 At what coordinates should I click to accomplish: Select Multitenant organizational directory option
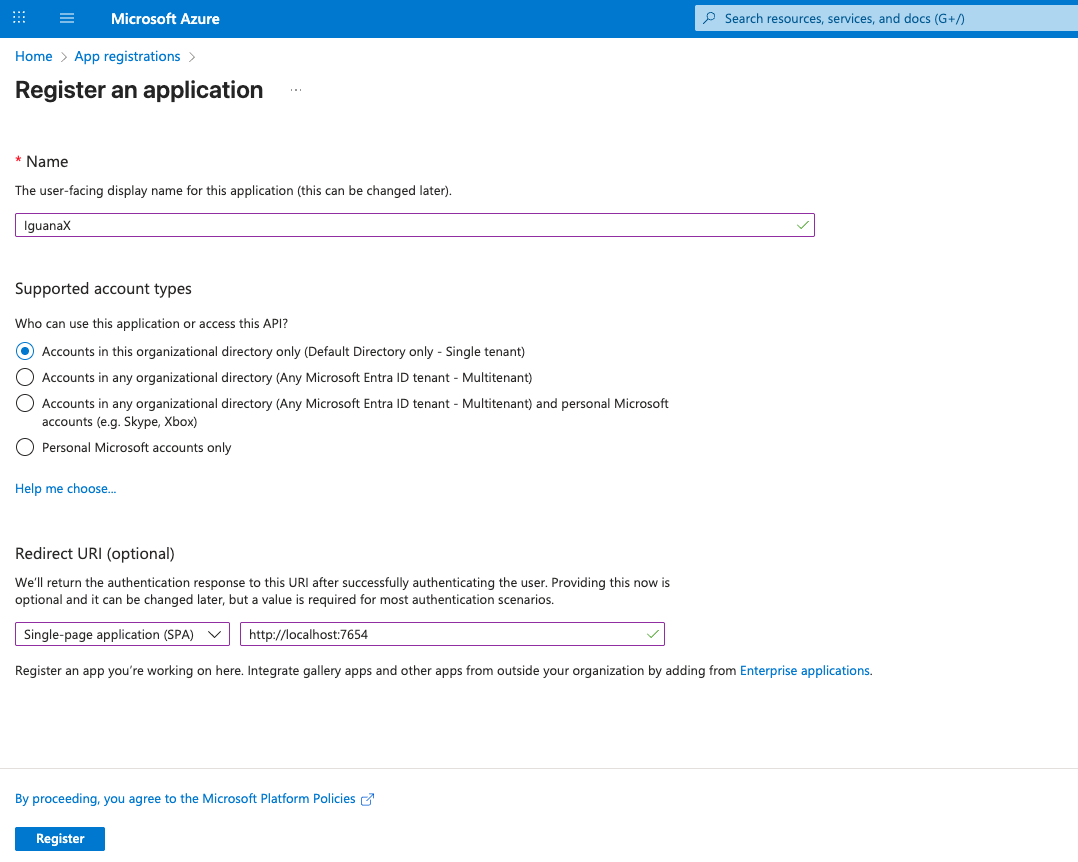click(26, 378)
